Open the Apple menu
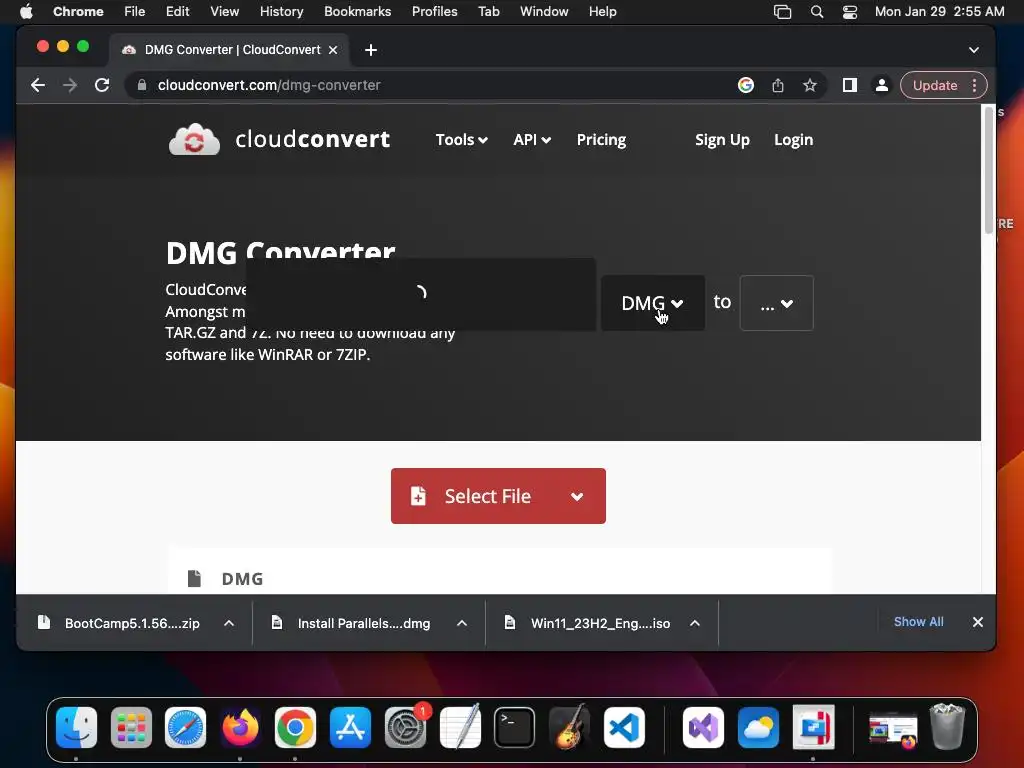Viewport: 1024px width, 768px height. (26, 12)
